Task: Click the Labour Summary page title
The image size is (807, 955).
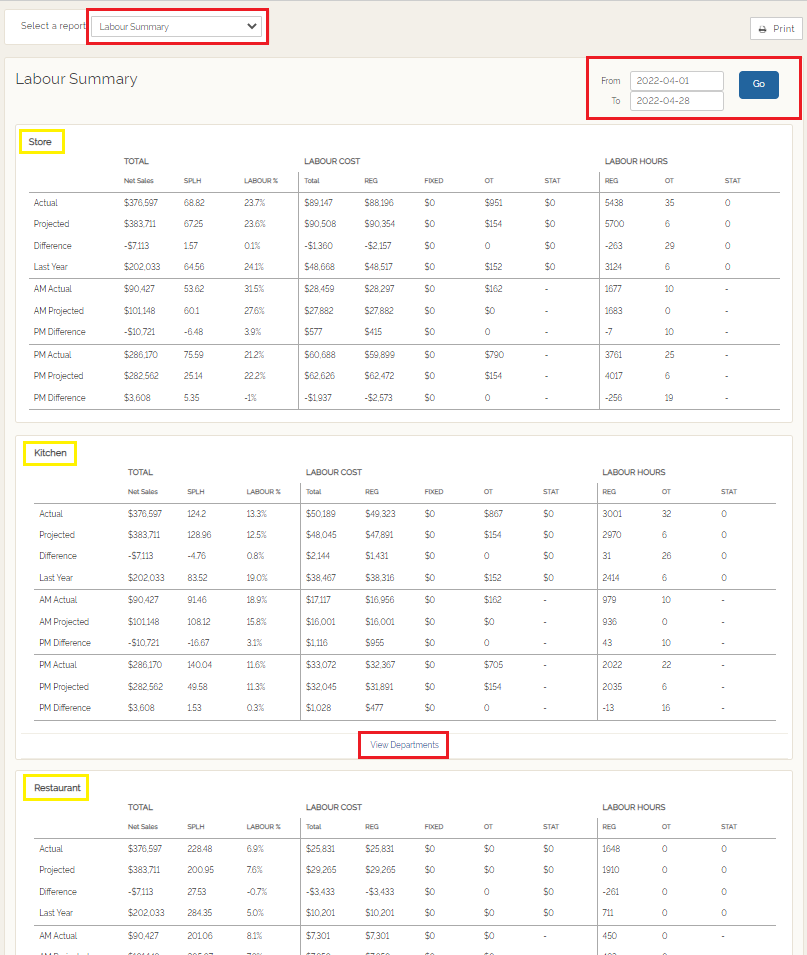Action: pos(76,79)
